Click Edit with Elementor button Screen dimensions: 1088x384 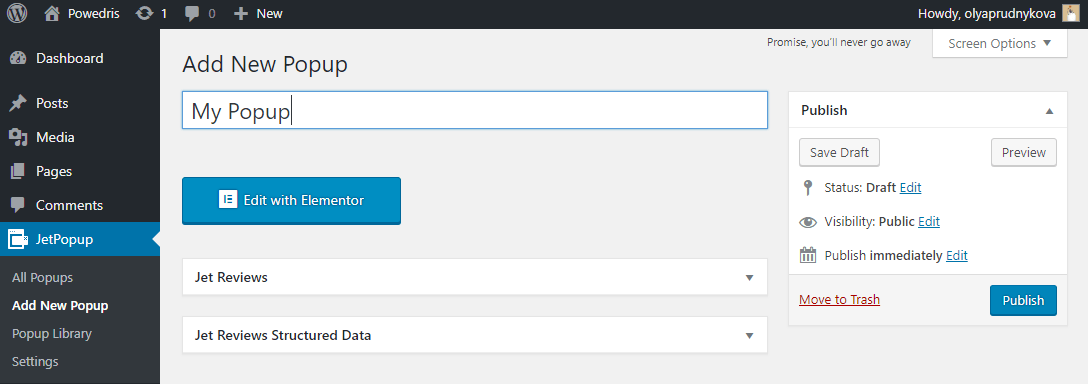[x=291, y=201]
